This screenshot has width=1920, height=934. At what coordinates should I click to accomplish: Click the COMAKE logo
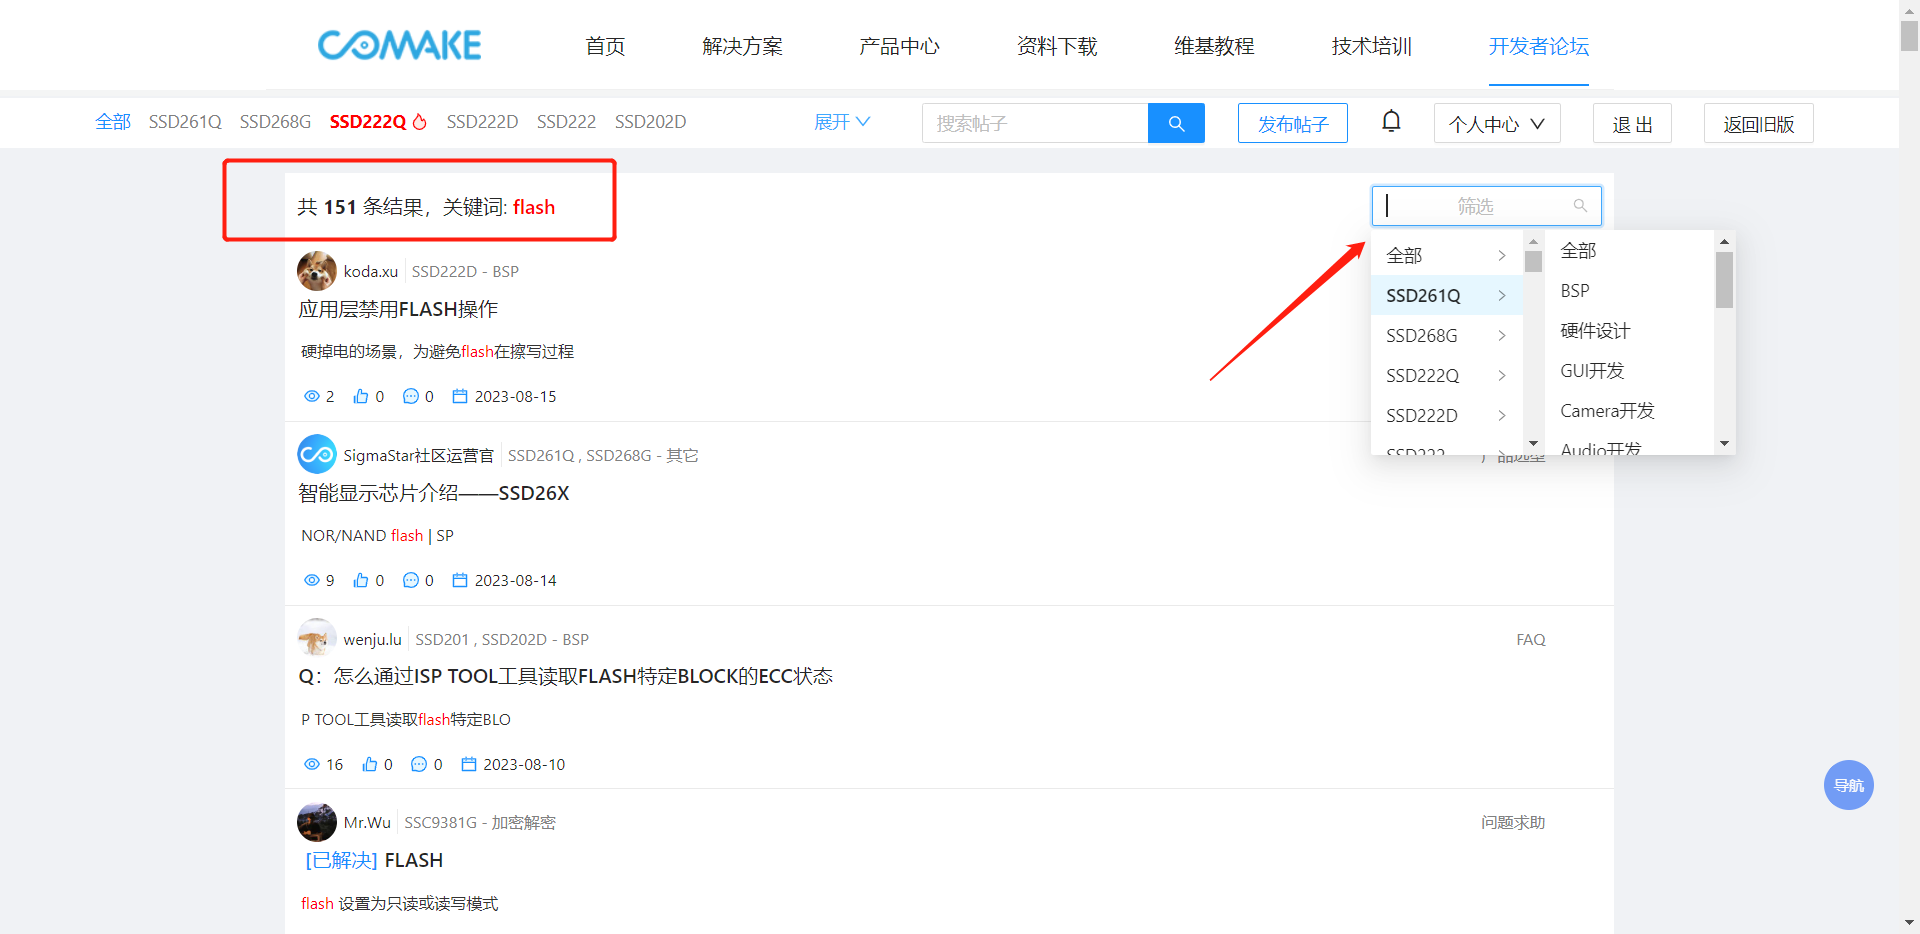(x=399, y=45)
